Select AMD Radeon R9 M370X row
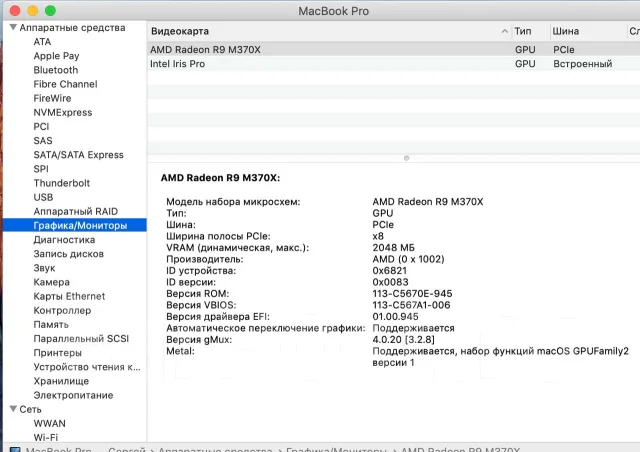This screenshot has height=452, width=640. tap(393, 49)
